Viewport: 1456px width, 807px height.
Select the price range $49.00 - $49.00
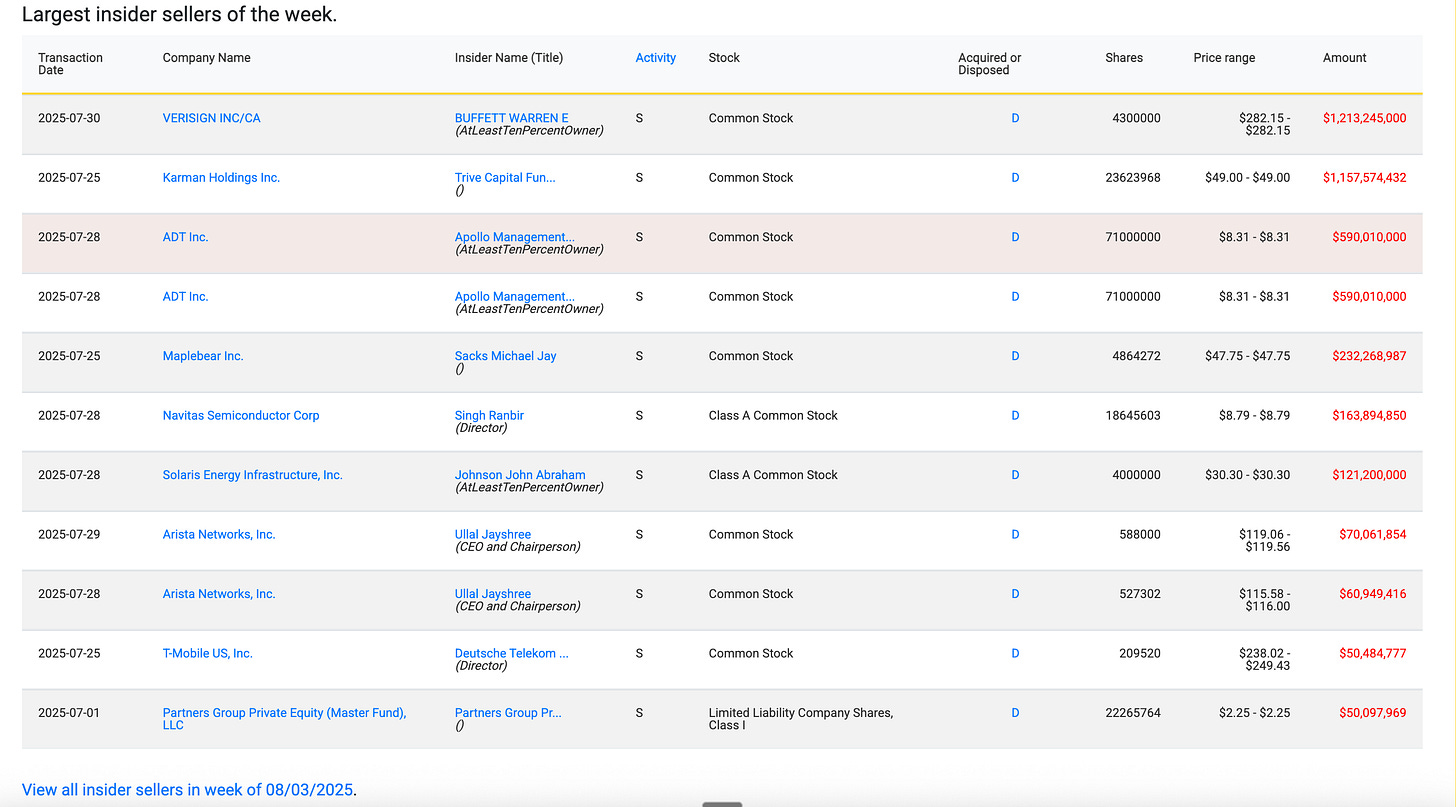click(1248, 178)
